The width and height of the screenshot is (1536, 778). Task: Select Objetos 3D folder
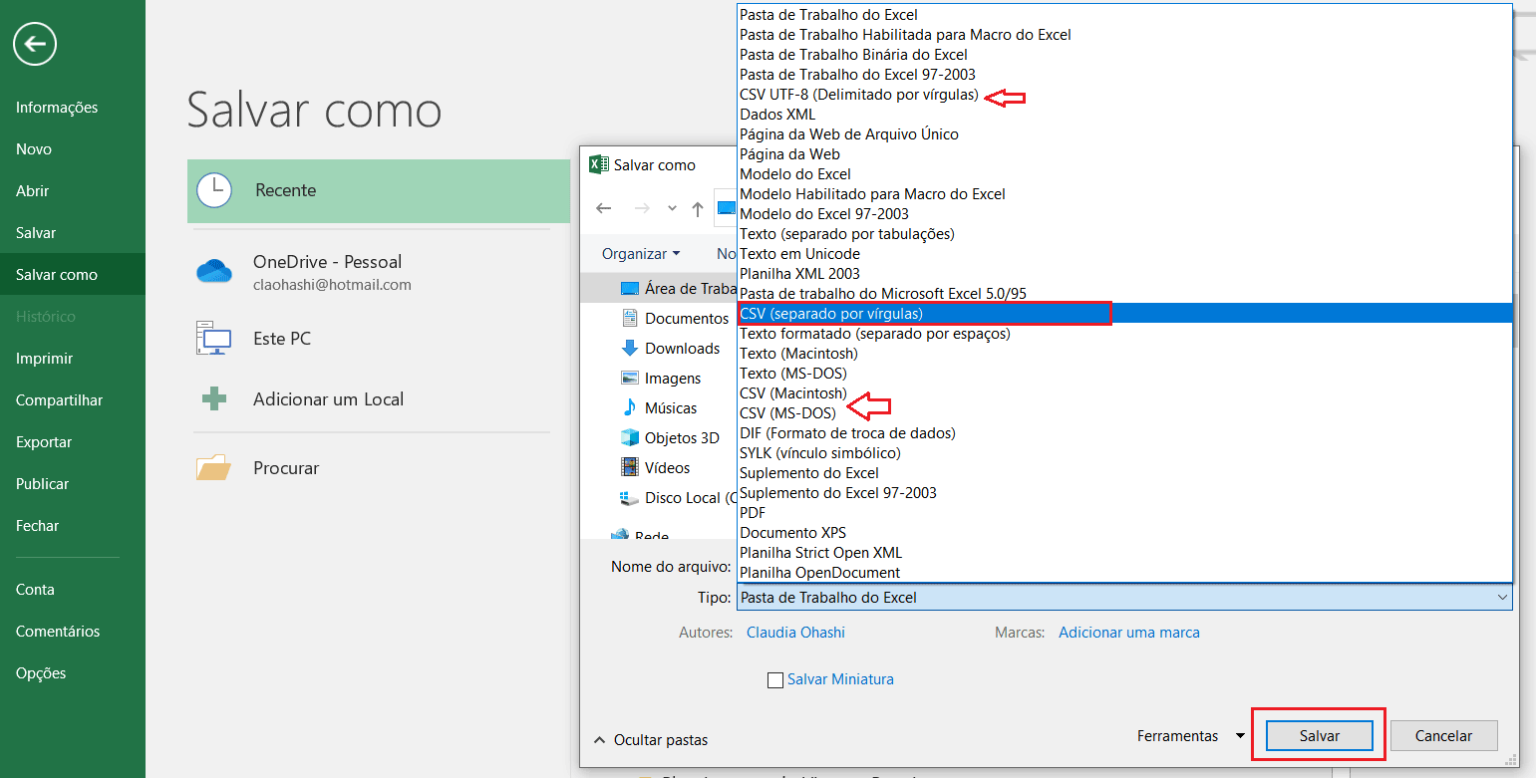click(681, 438)
